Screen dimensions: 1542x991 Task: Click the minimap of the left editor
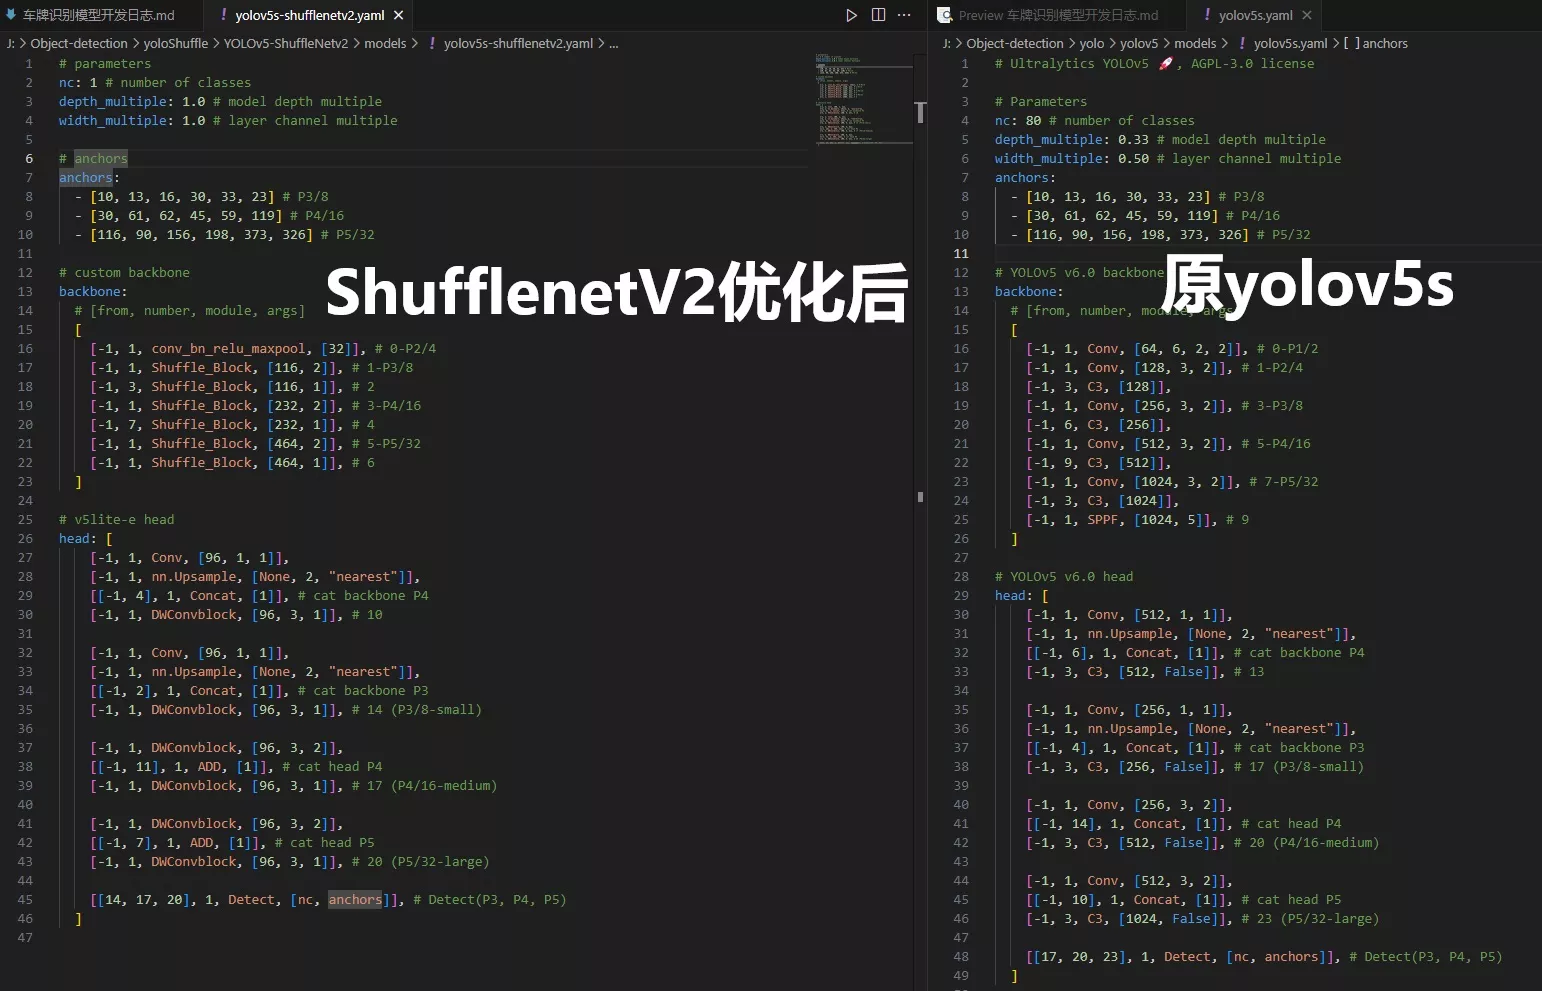tap(863, 98)
